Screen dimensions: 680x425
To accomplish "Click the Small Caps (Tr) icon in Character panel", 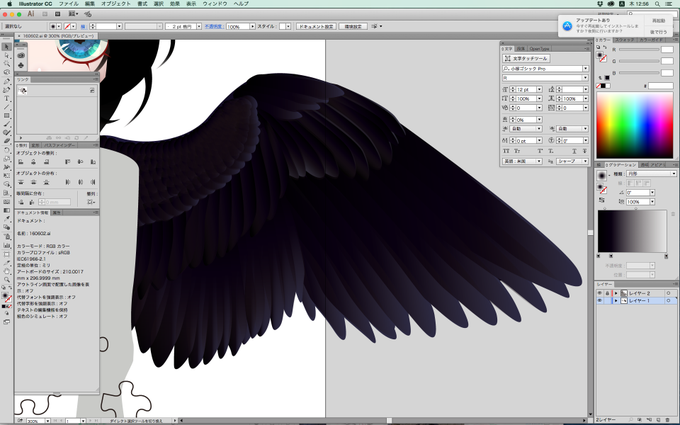I will 517,151.
